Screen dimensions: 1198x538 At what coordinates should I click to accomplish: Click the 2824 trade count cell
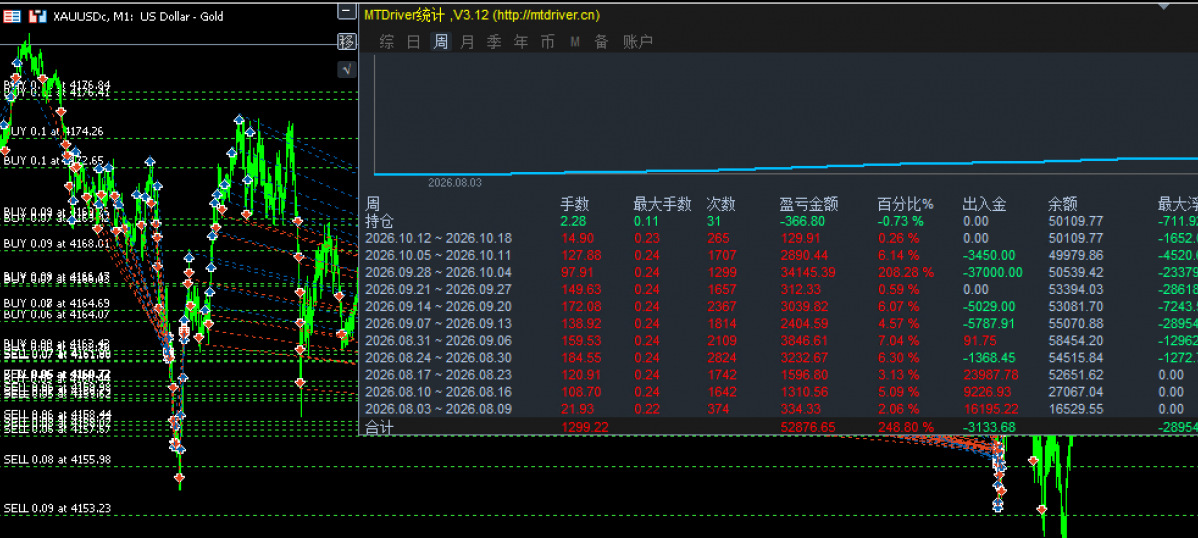click(722, 358)
